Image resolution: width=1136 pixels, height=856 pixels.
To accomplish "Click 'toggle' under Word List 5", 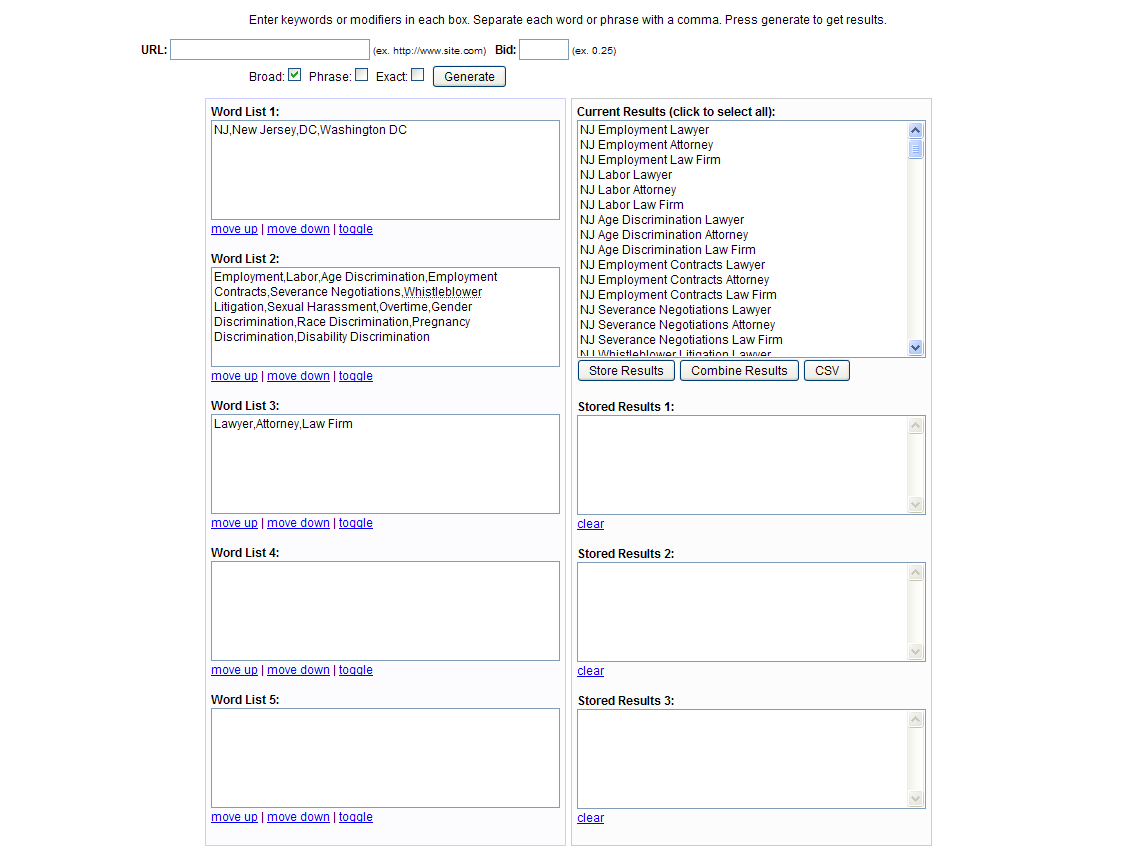I will click(x=356, y=817).
